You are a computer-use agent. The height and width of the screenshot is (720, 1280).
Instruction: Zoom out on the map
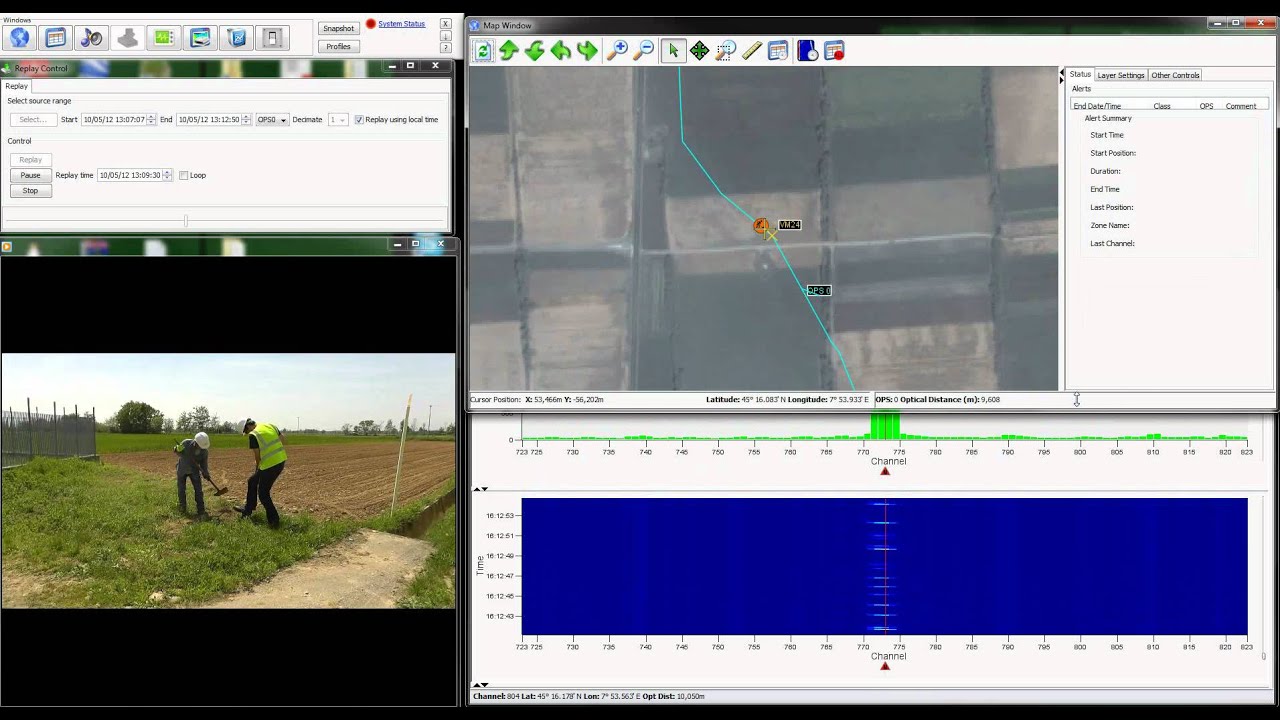645,50
